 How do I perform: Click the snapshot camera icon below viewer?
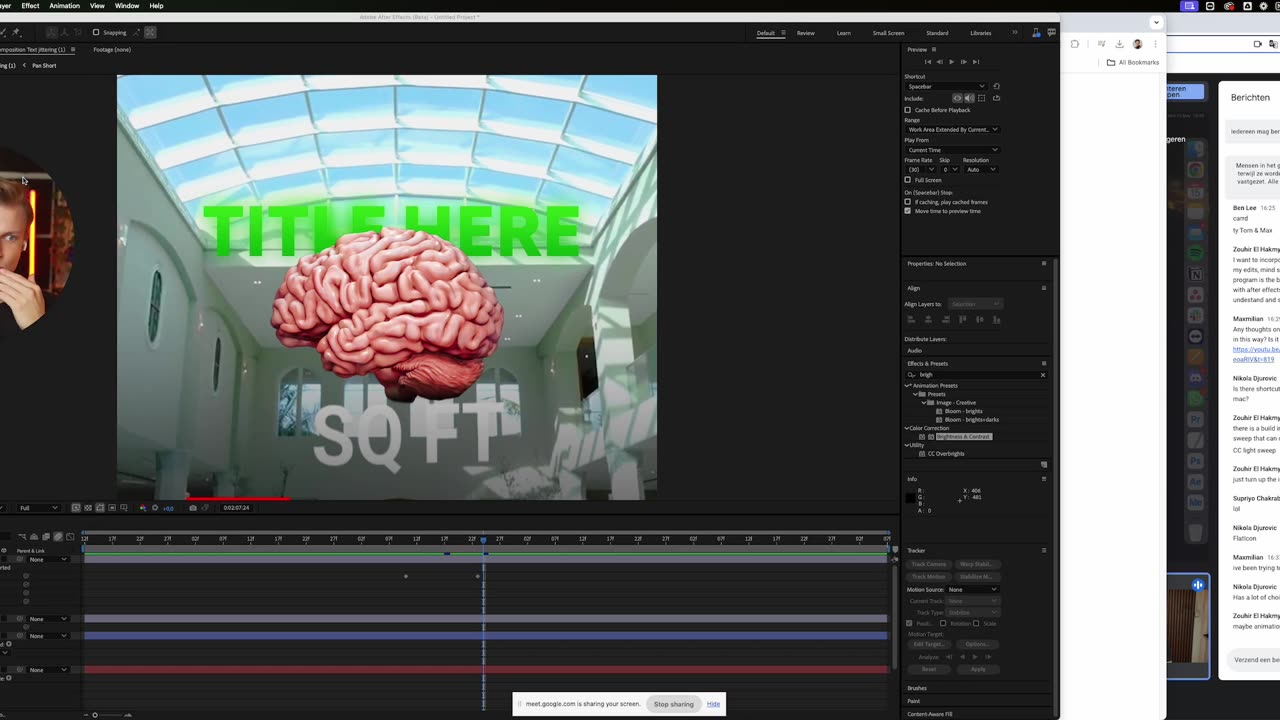pos(193,508)
